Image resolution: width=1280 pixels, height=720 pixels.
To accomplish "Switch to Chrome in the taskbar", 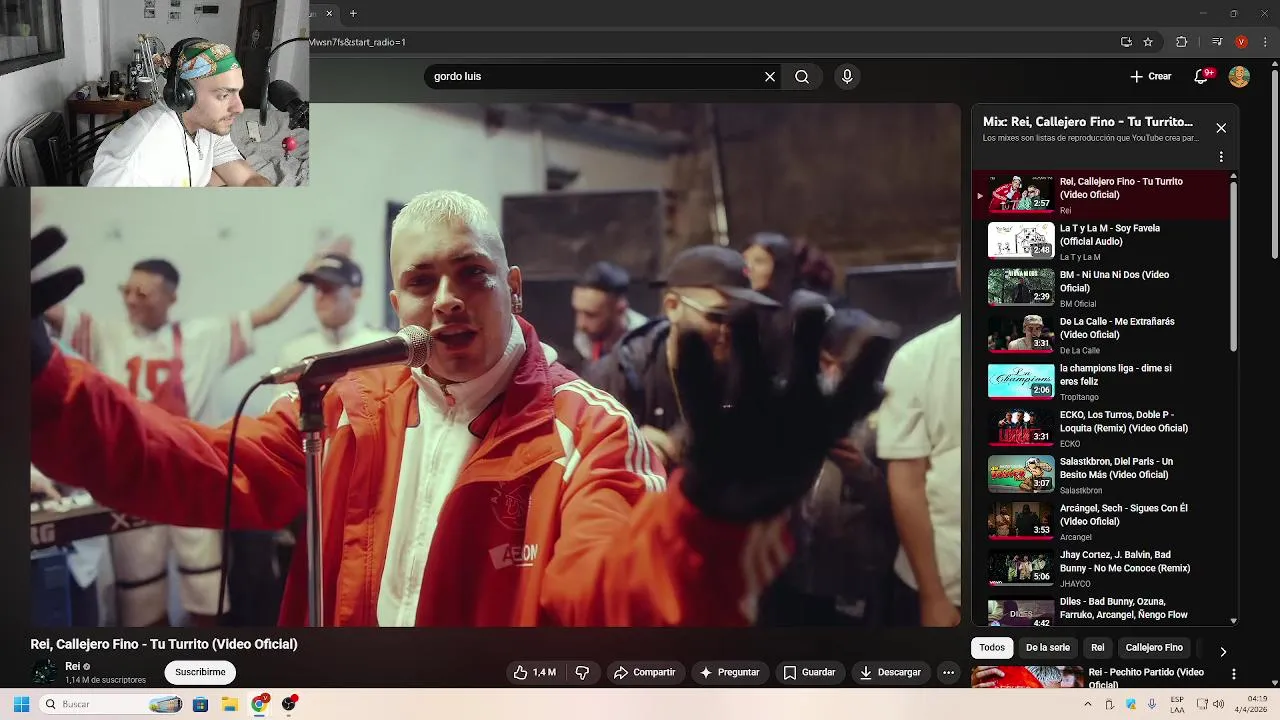I will pos(260,704).
